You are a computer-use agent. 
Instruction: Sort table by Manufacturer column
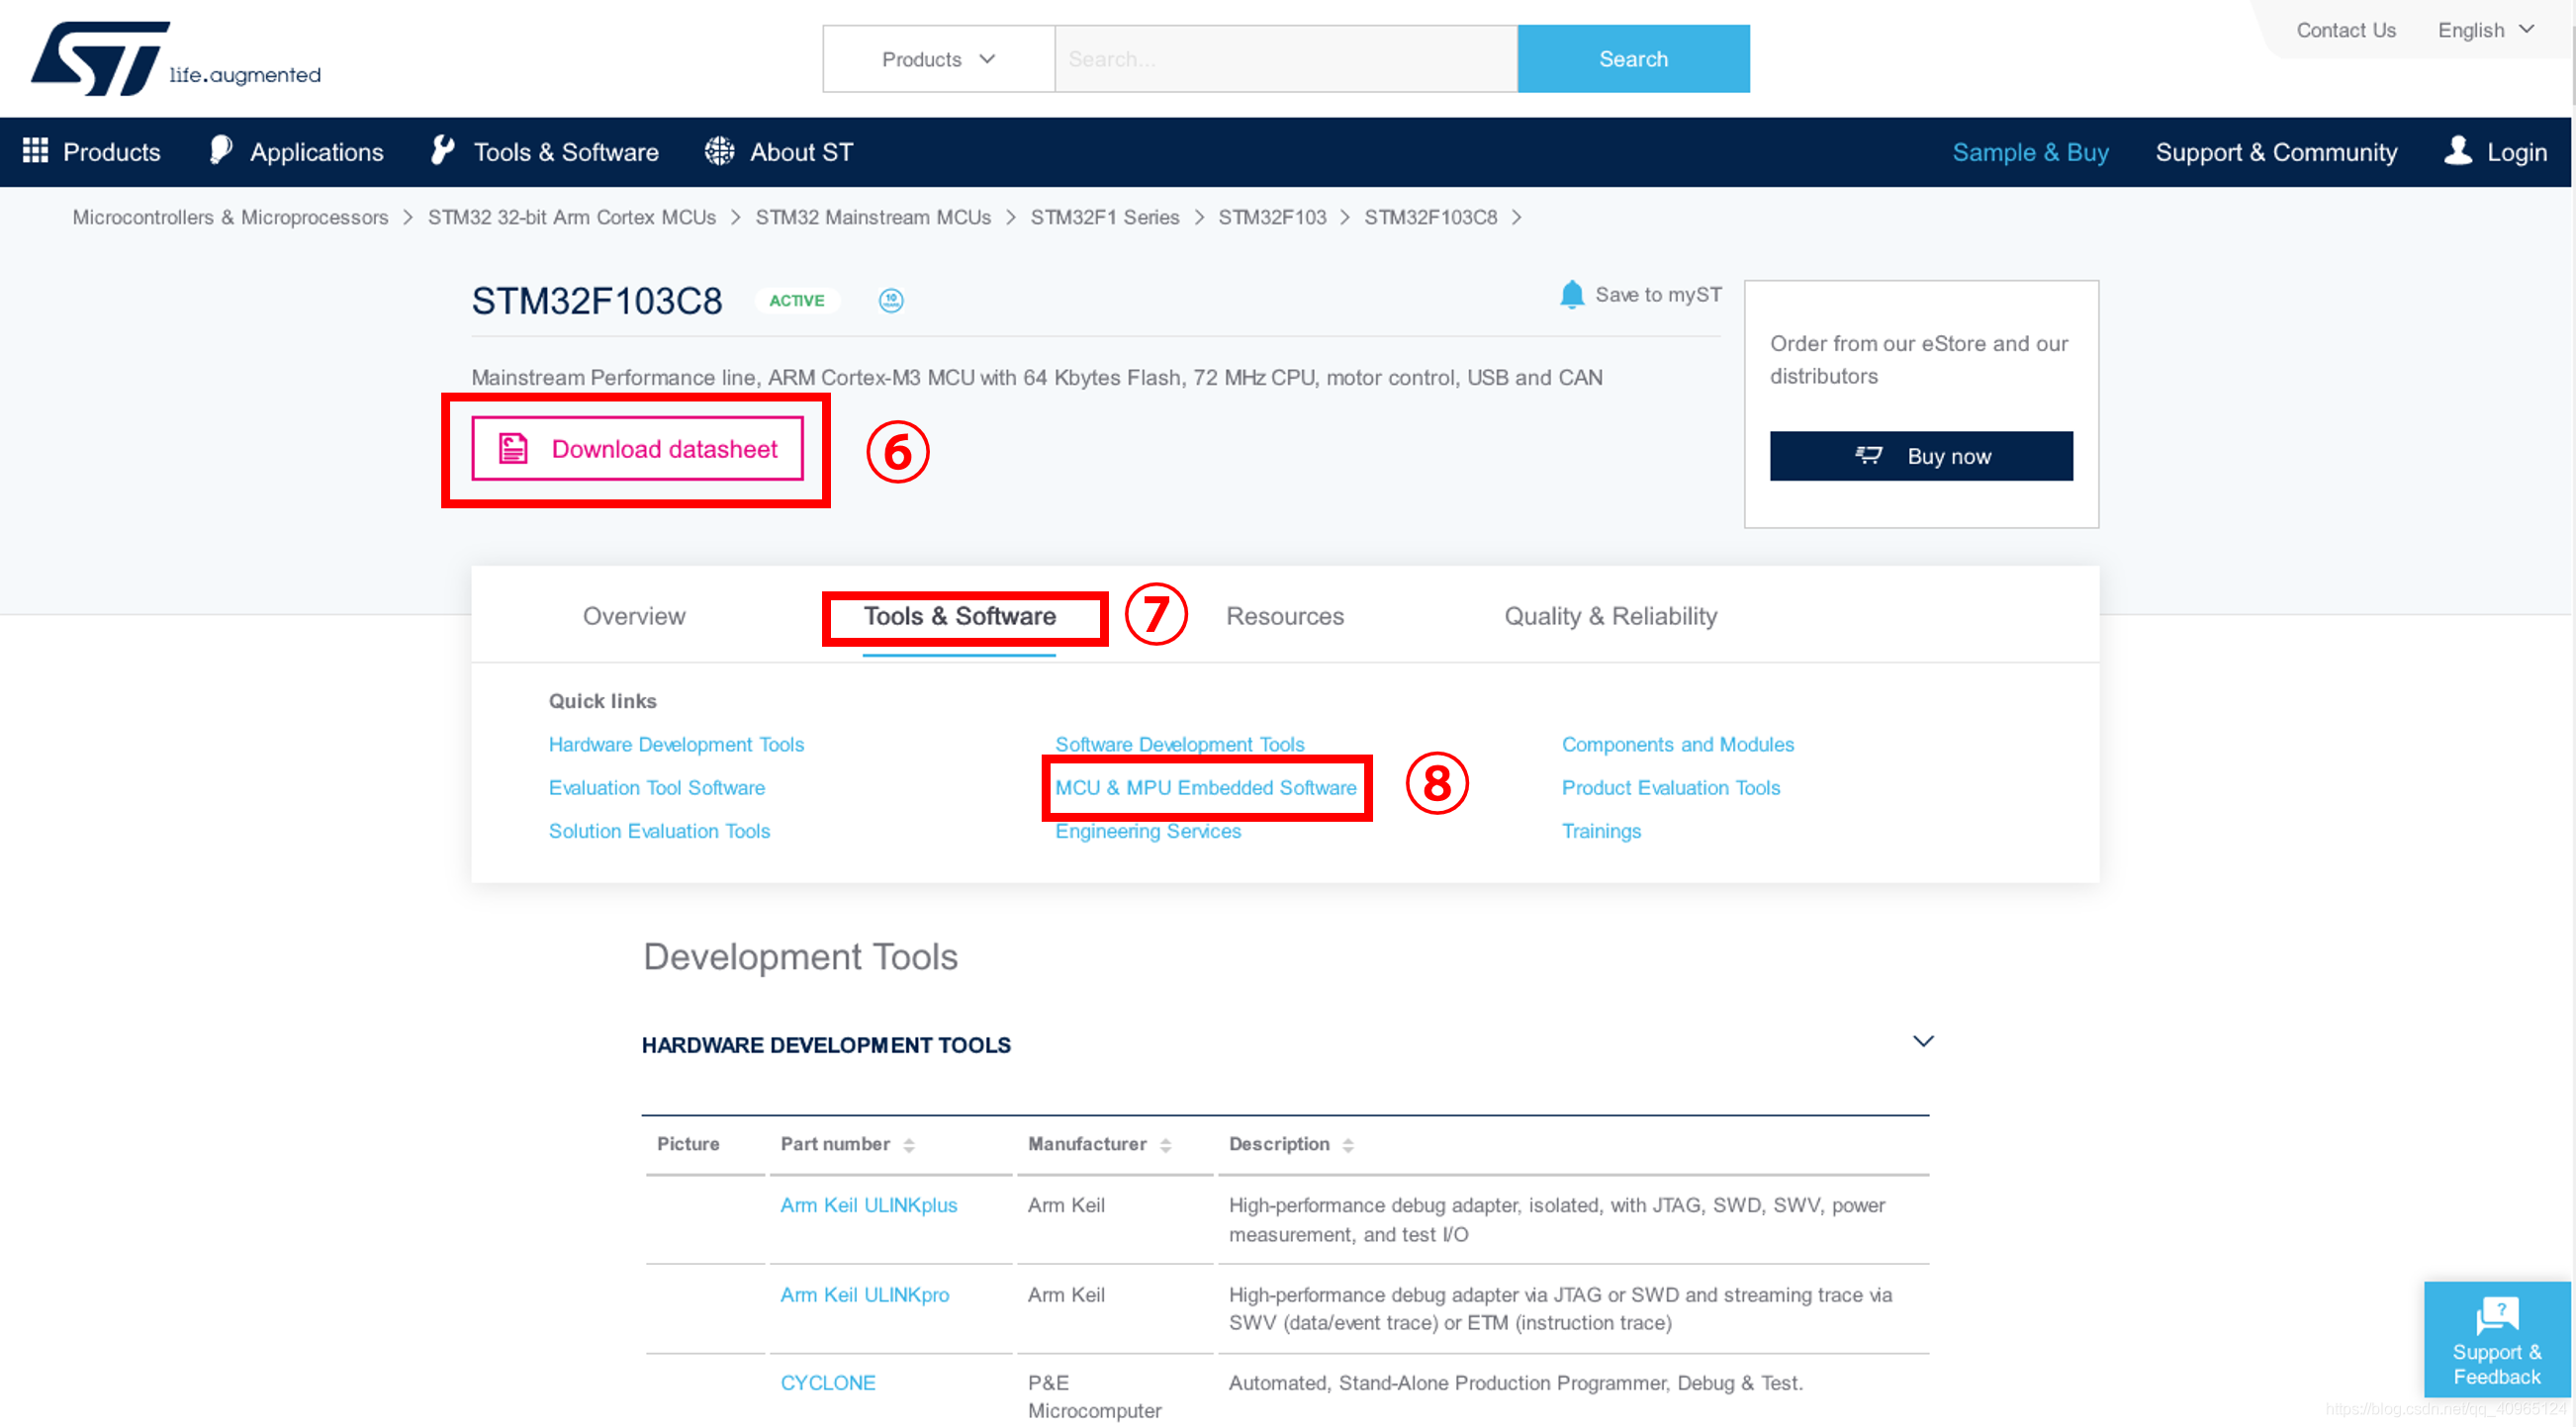pyautogui.click(x=1165, y=1145)
